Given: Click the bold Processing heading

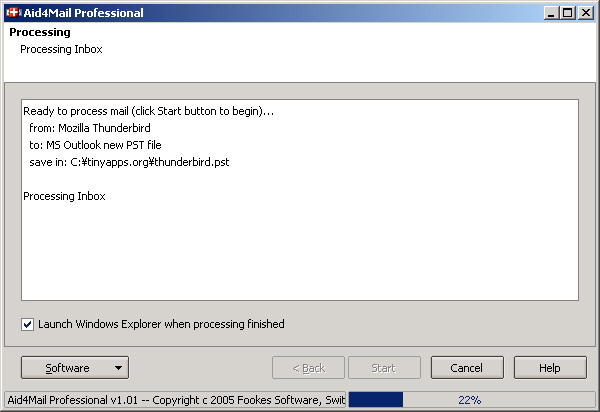Looking at the screenshot, I should click(40, 33).
